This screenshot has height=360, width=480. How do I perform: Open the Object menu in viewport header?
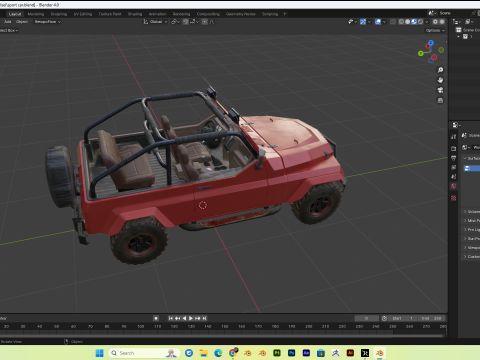(22, 22)
